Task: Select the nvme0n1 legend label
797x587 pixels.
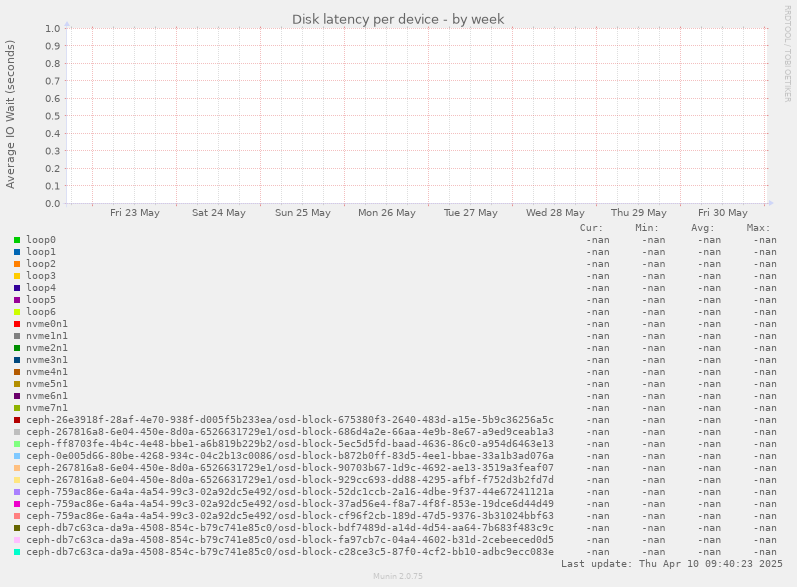Action: 47,324
